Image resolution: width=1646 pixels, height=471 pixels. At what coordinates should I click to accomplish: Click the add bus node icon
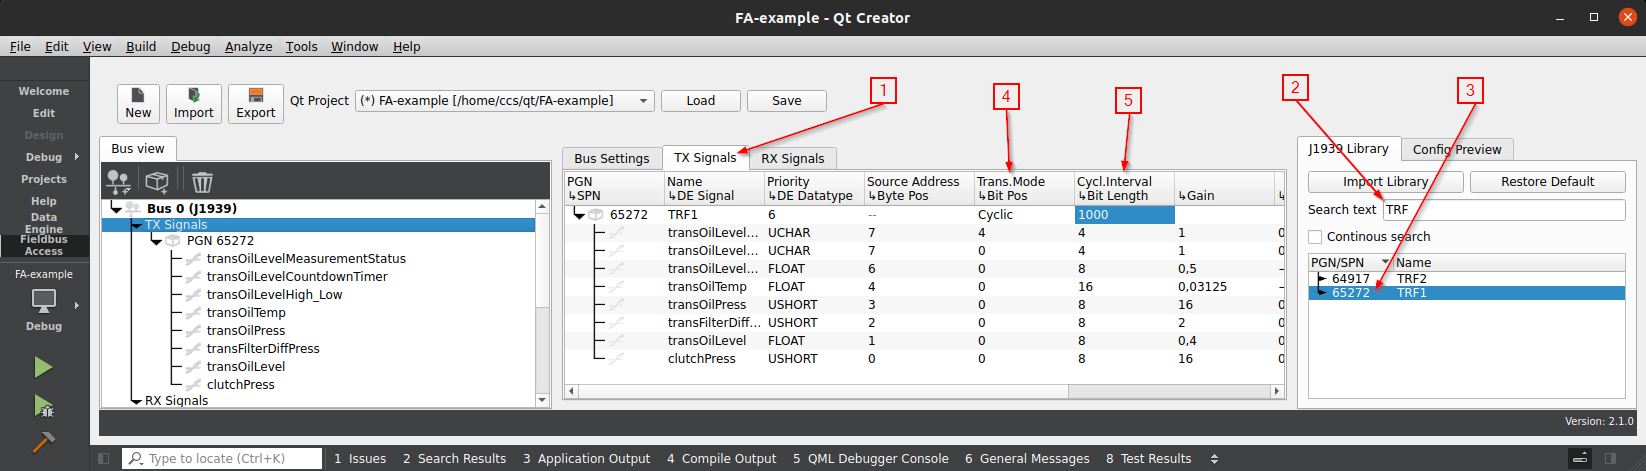coord(118,181)
